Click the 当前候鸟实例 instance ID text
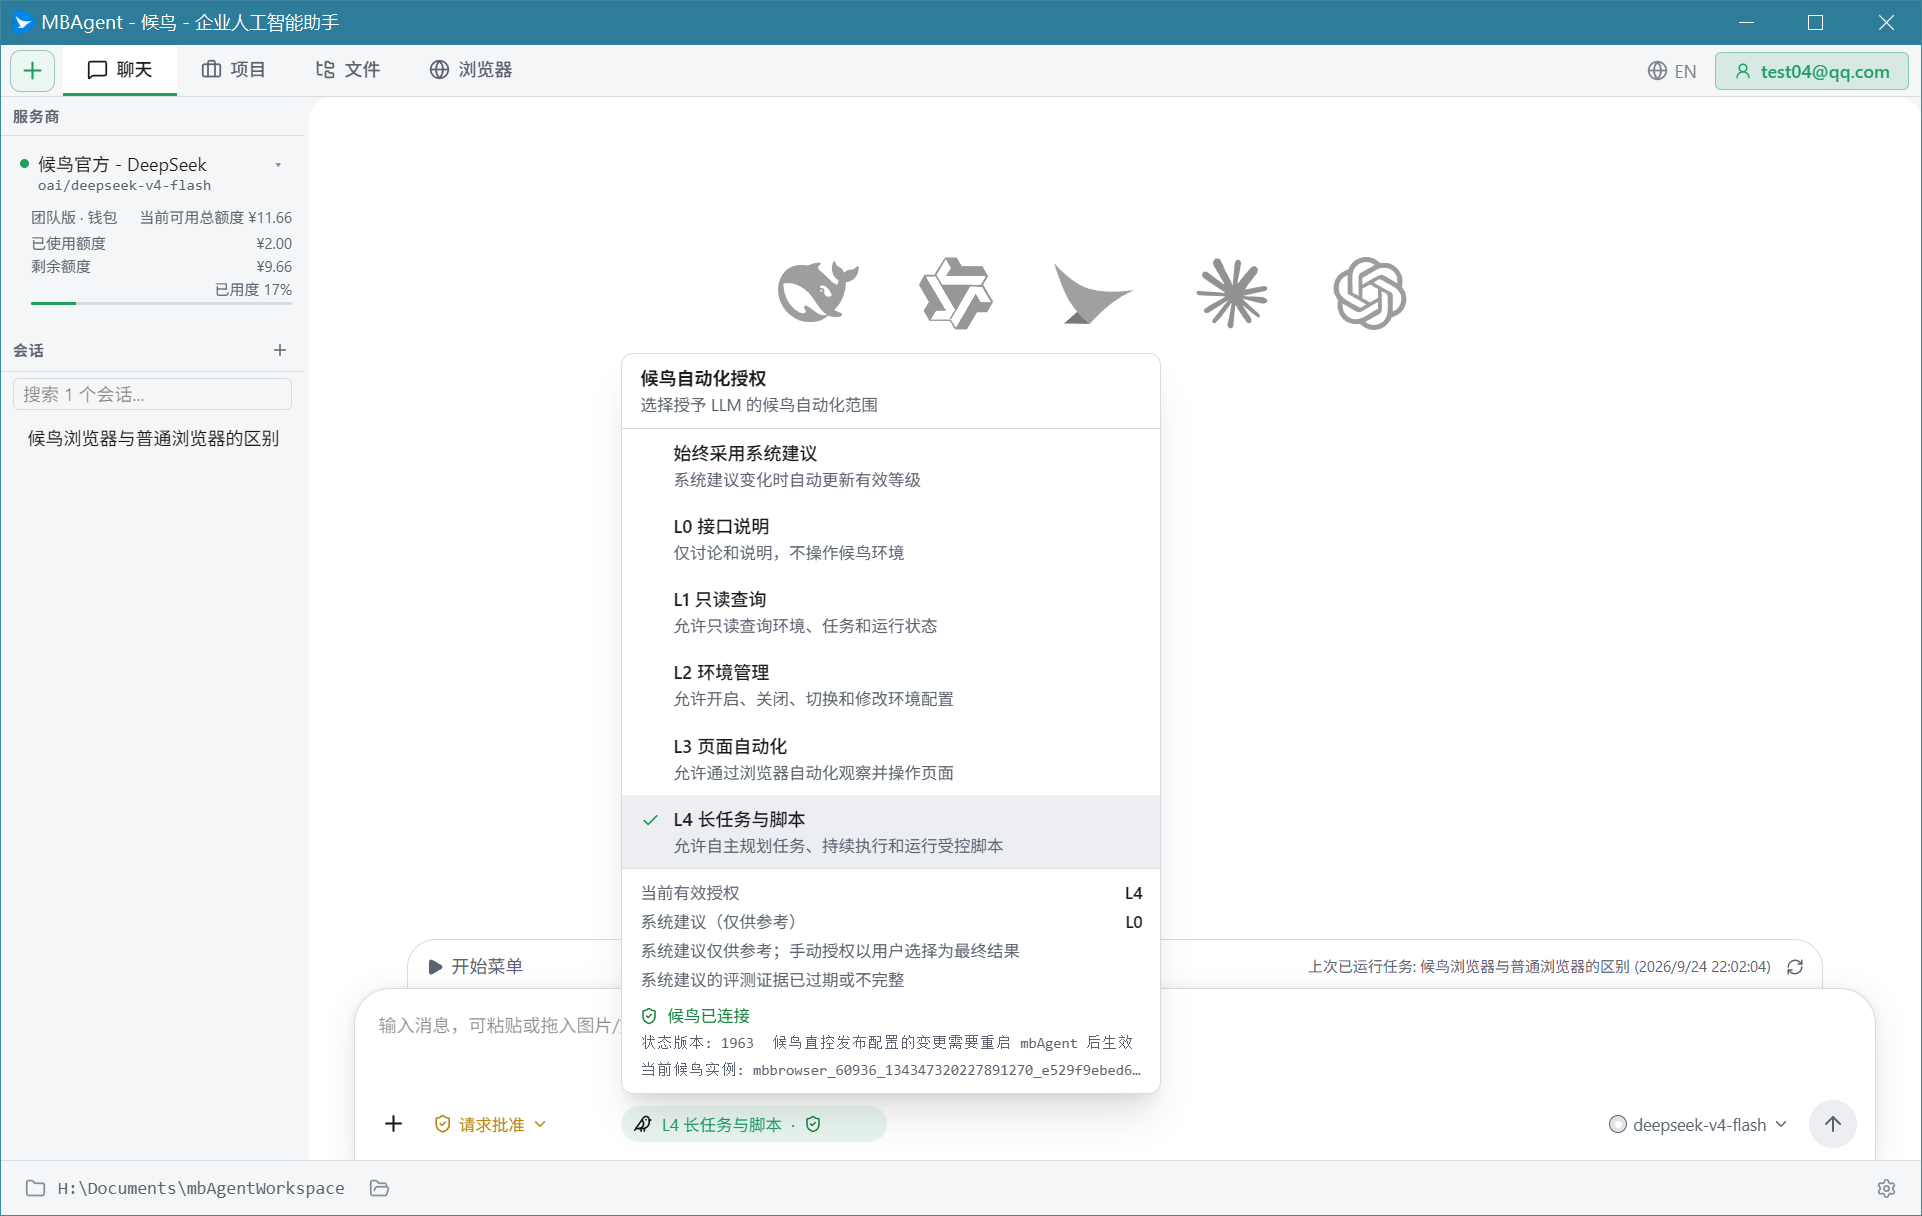Image resolution: width=1922 pixels, height=1216 pixels. (890, 1070)
